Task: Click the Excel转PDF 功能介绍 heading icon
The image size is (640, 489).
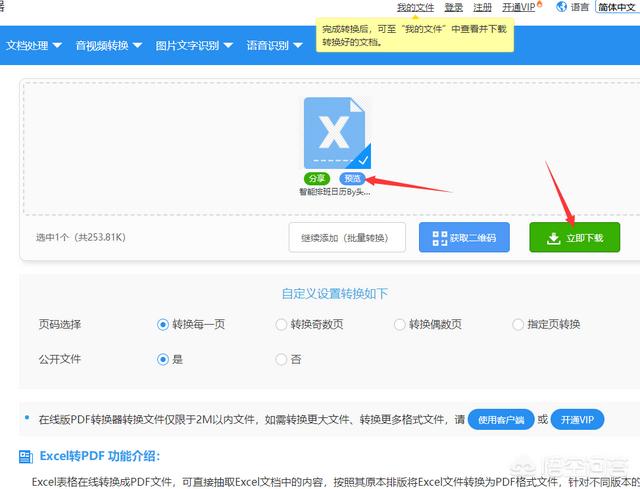Action: 26,456
